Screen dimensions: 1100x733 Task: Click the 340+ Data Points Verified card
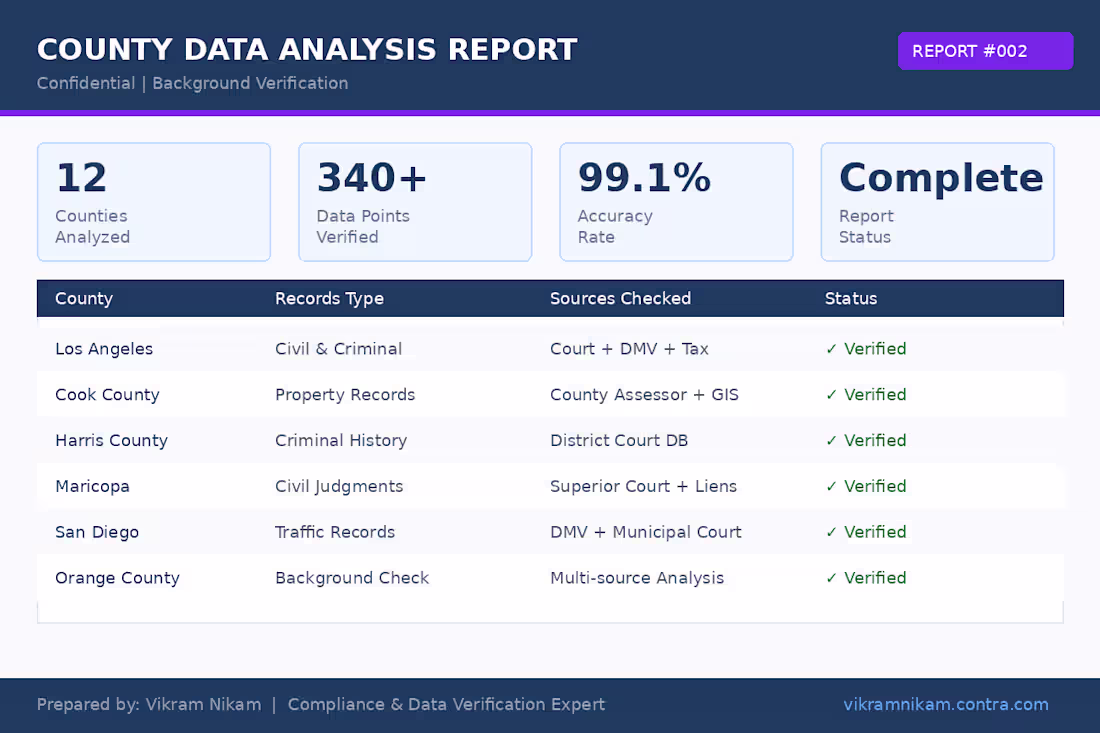(415, 201)
